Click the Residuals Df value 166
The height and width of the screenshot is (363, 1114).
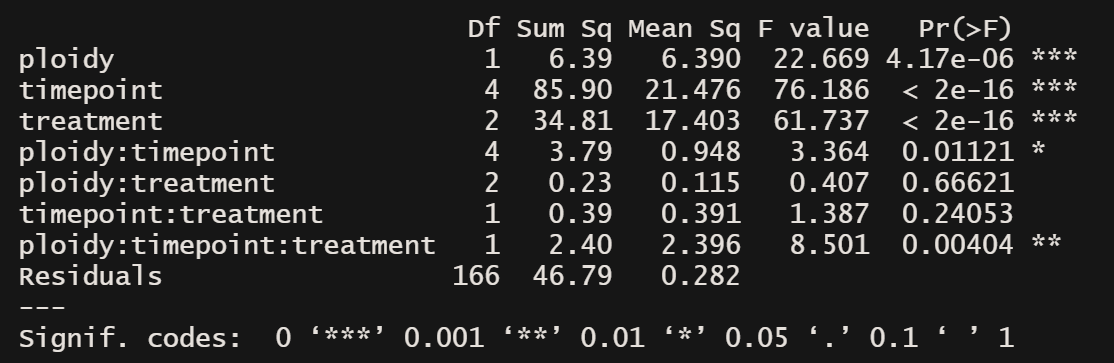coord(476,276)
